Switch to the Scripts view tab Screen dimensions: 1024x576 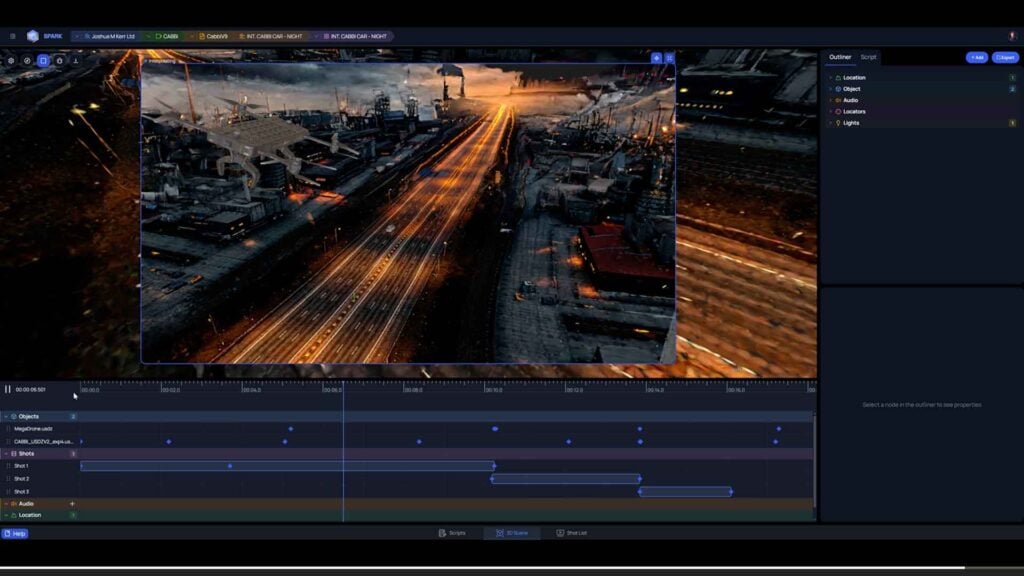452,534
